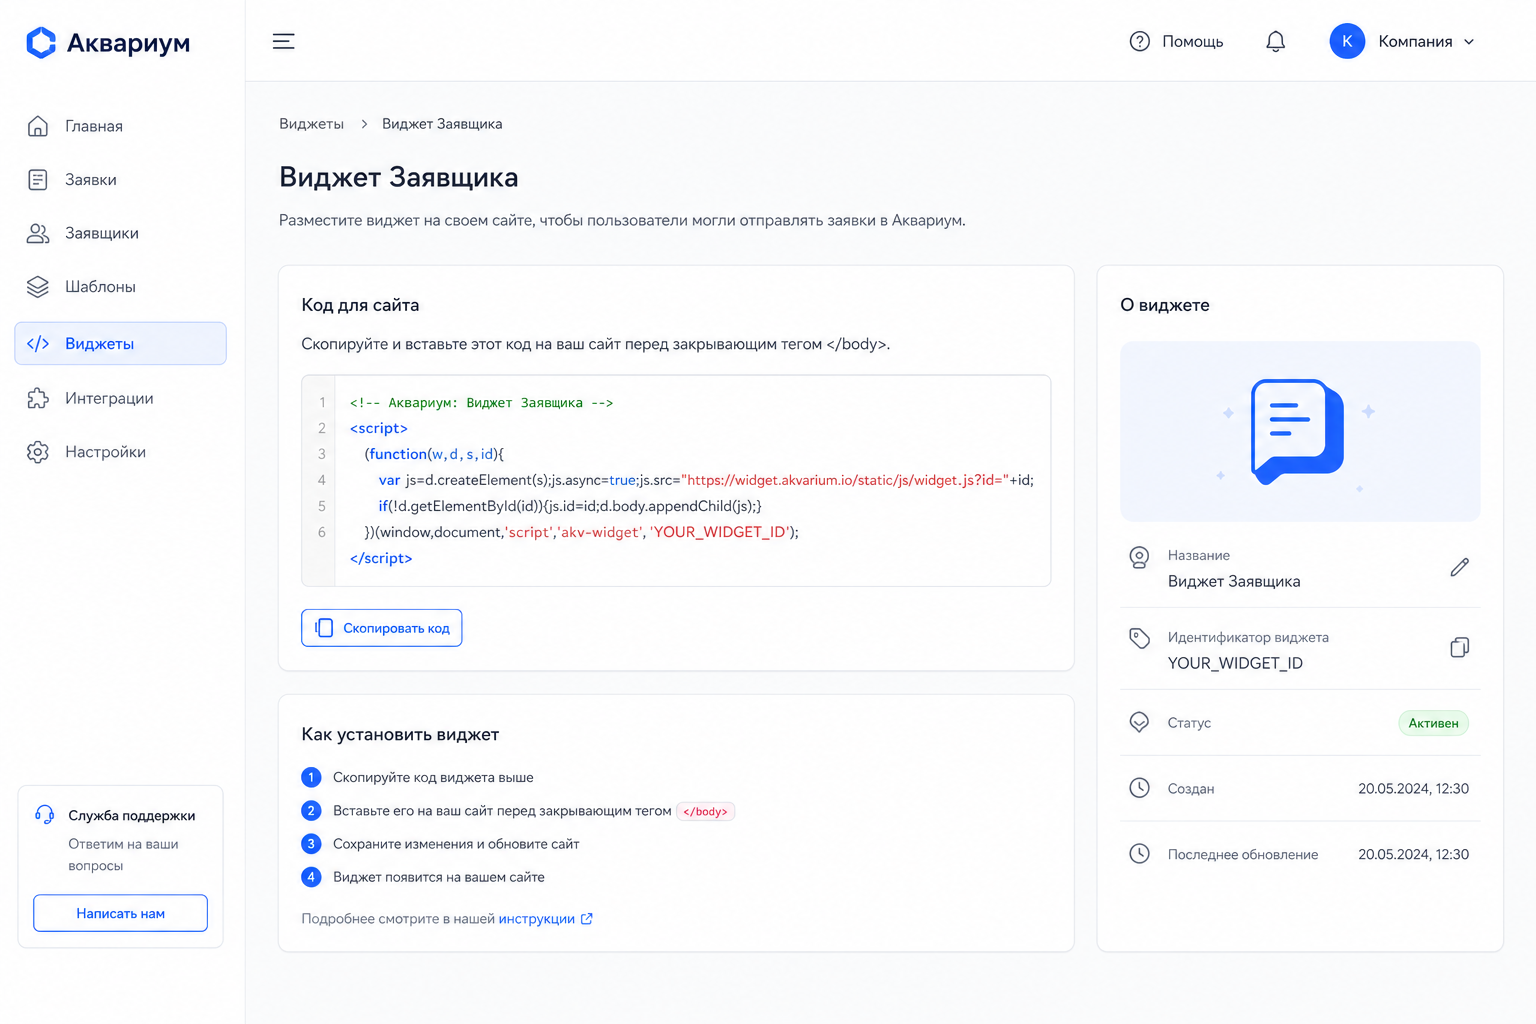Click the Активен status badge
1536x1024 pixels.
click(x=1433, y=723)
